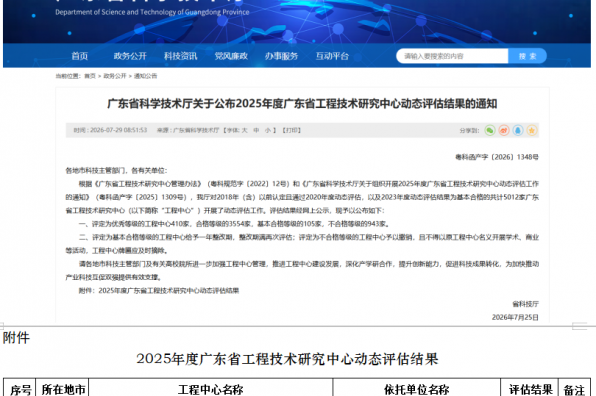The height and width of the screenshot is (396, 596).
Task: Set font size to 小
Action: [268, 130]
